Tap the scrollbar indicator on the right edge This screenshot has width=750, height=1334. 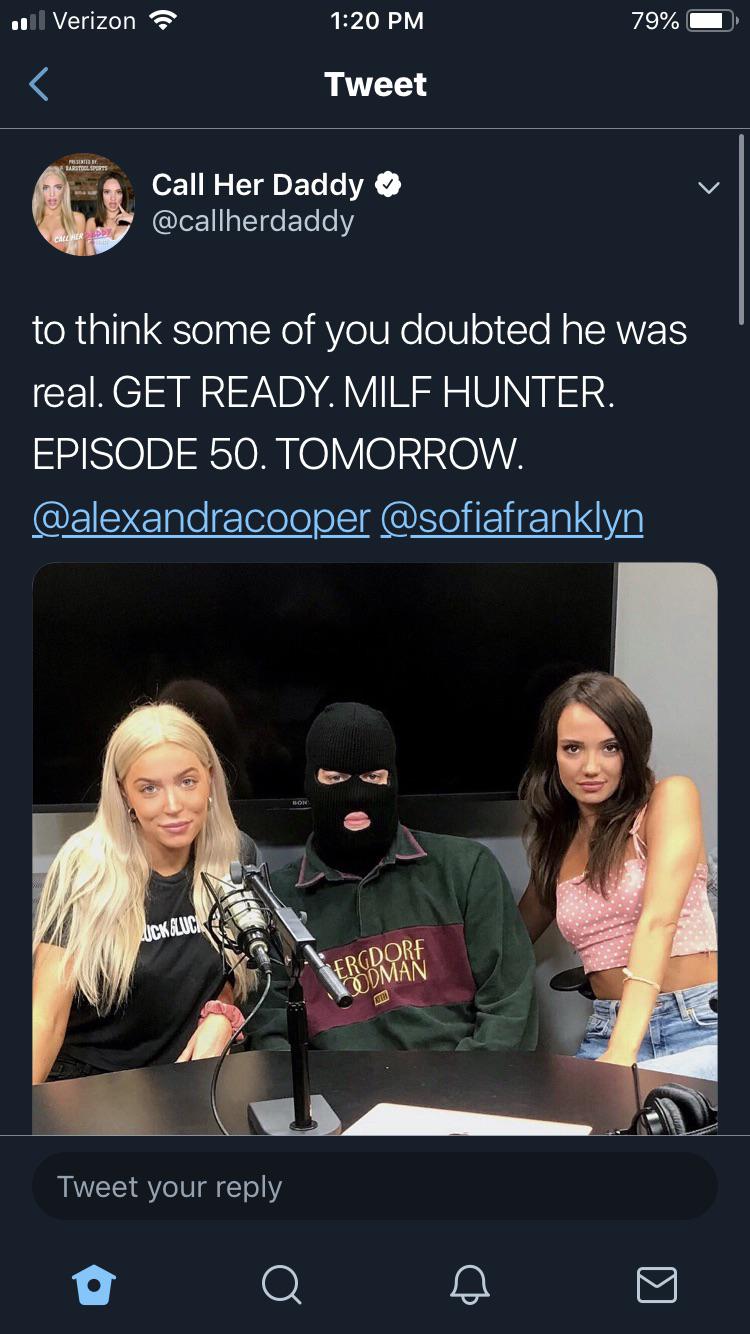click(741, 229)
